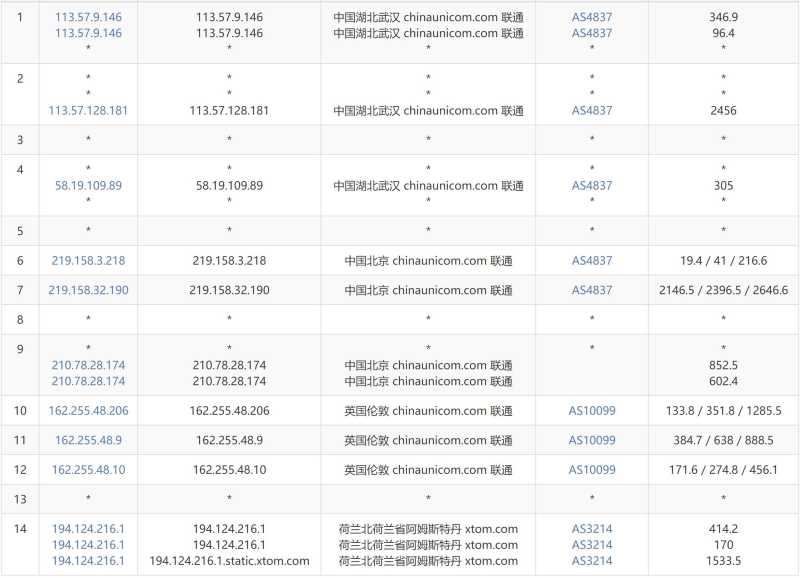Open the 58.19.109.89 blue IP link
Screen dimensions: 800x578
point(88,185)
